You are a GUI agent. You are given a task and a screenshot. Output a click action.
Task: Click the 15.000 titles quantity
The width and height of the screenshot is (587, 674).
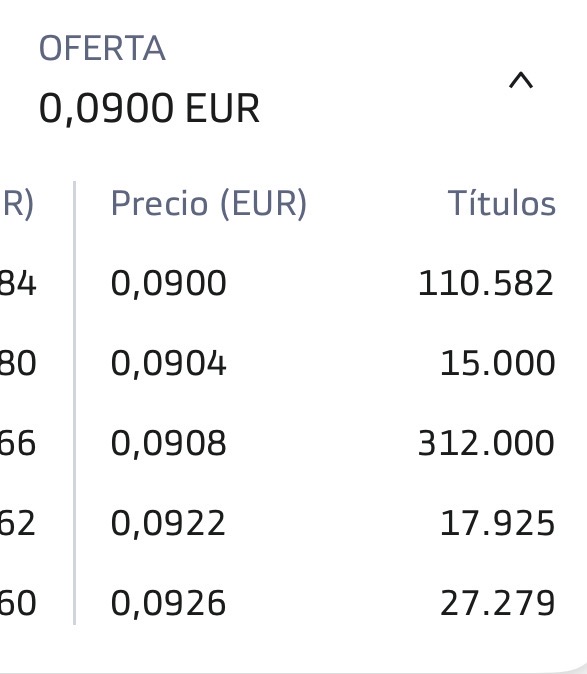(x=498, y=363)
